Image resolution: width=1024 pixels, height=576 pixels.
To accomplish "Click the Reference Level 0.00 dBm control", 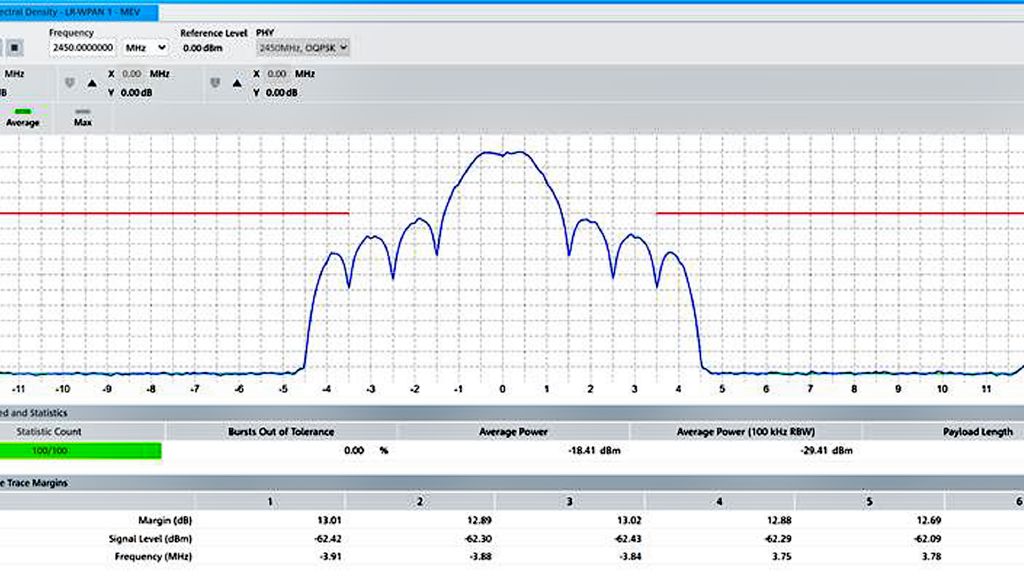I will (x=203, y=47).
